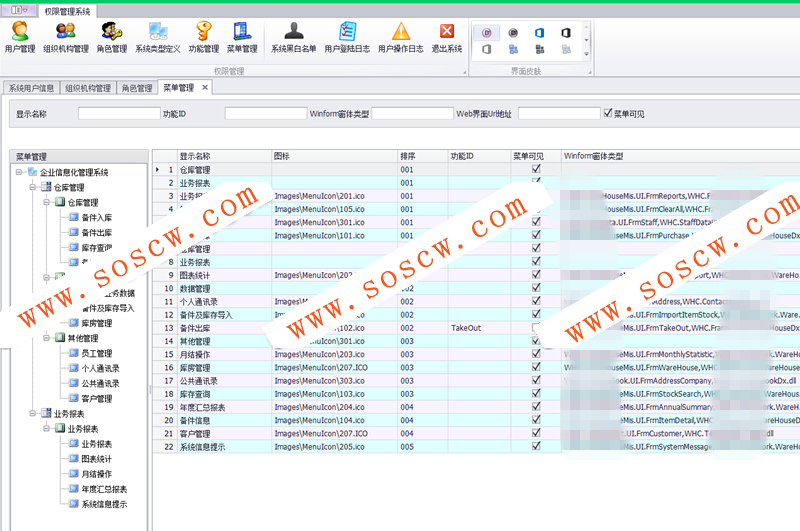Image resolution: width=800 pixels, height=531 pixels.
Task: Toggle 菜单可见 checkbox in row 1 仓库管理
Action: pyautogui.click(x=536, y=169)
